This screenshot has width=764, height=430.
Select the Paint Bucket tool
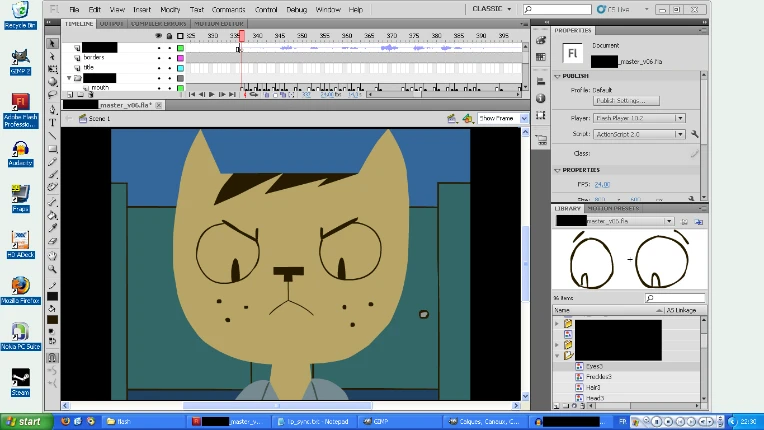tap(52, 215)
